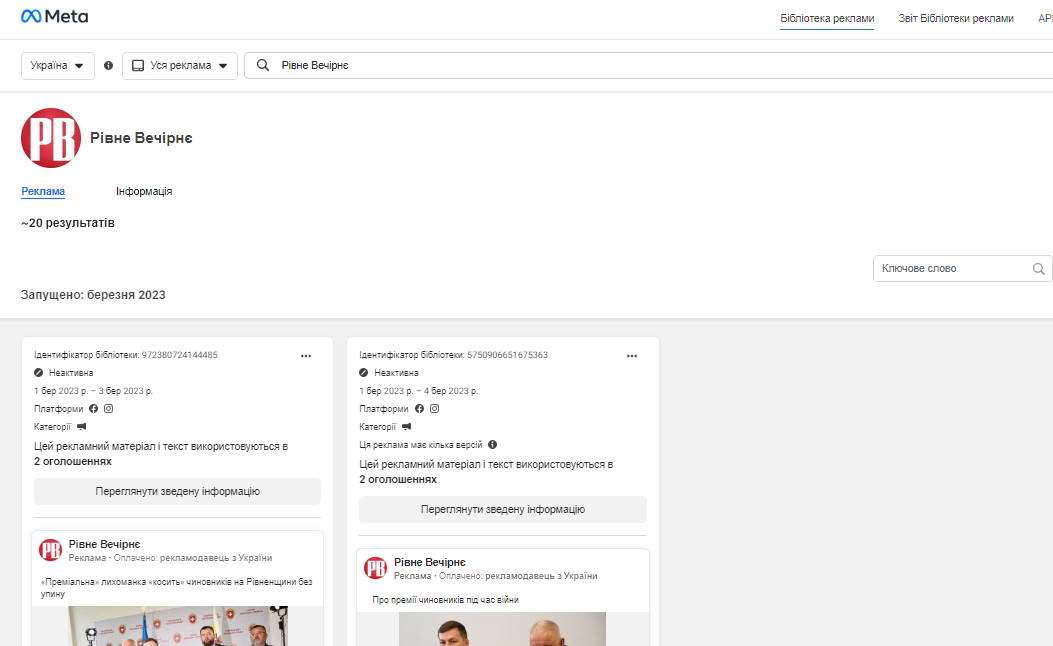Open three-dot menu of ad 972380724144485
This screenshot has height=646, width=1053.
[306, 356]
